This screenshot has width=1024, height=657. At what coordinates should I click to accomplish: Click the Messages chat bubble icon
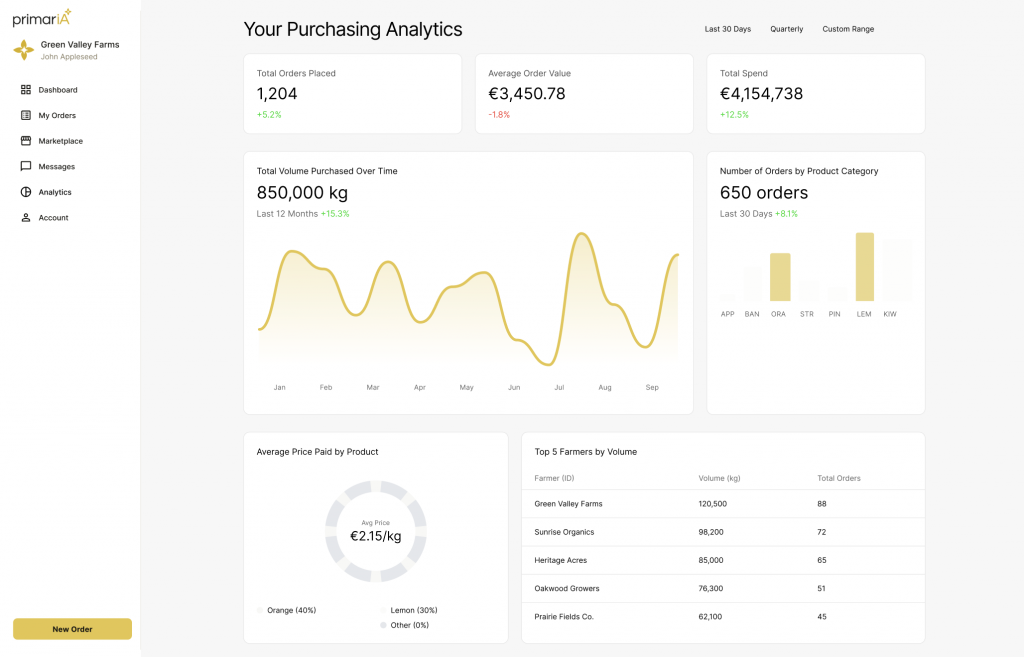click(26, 167)
